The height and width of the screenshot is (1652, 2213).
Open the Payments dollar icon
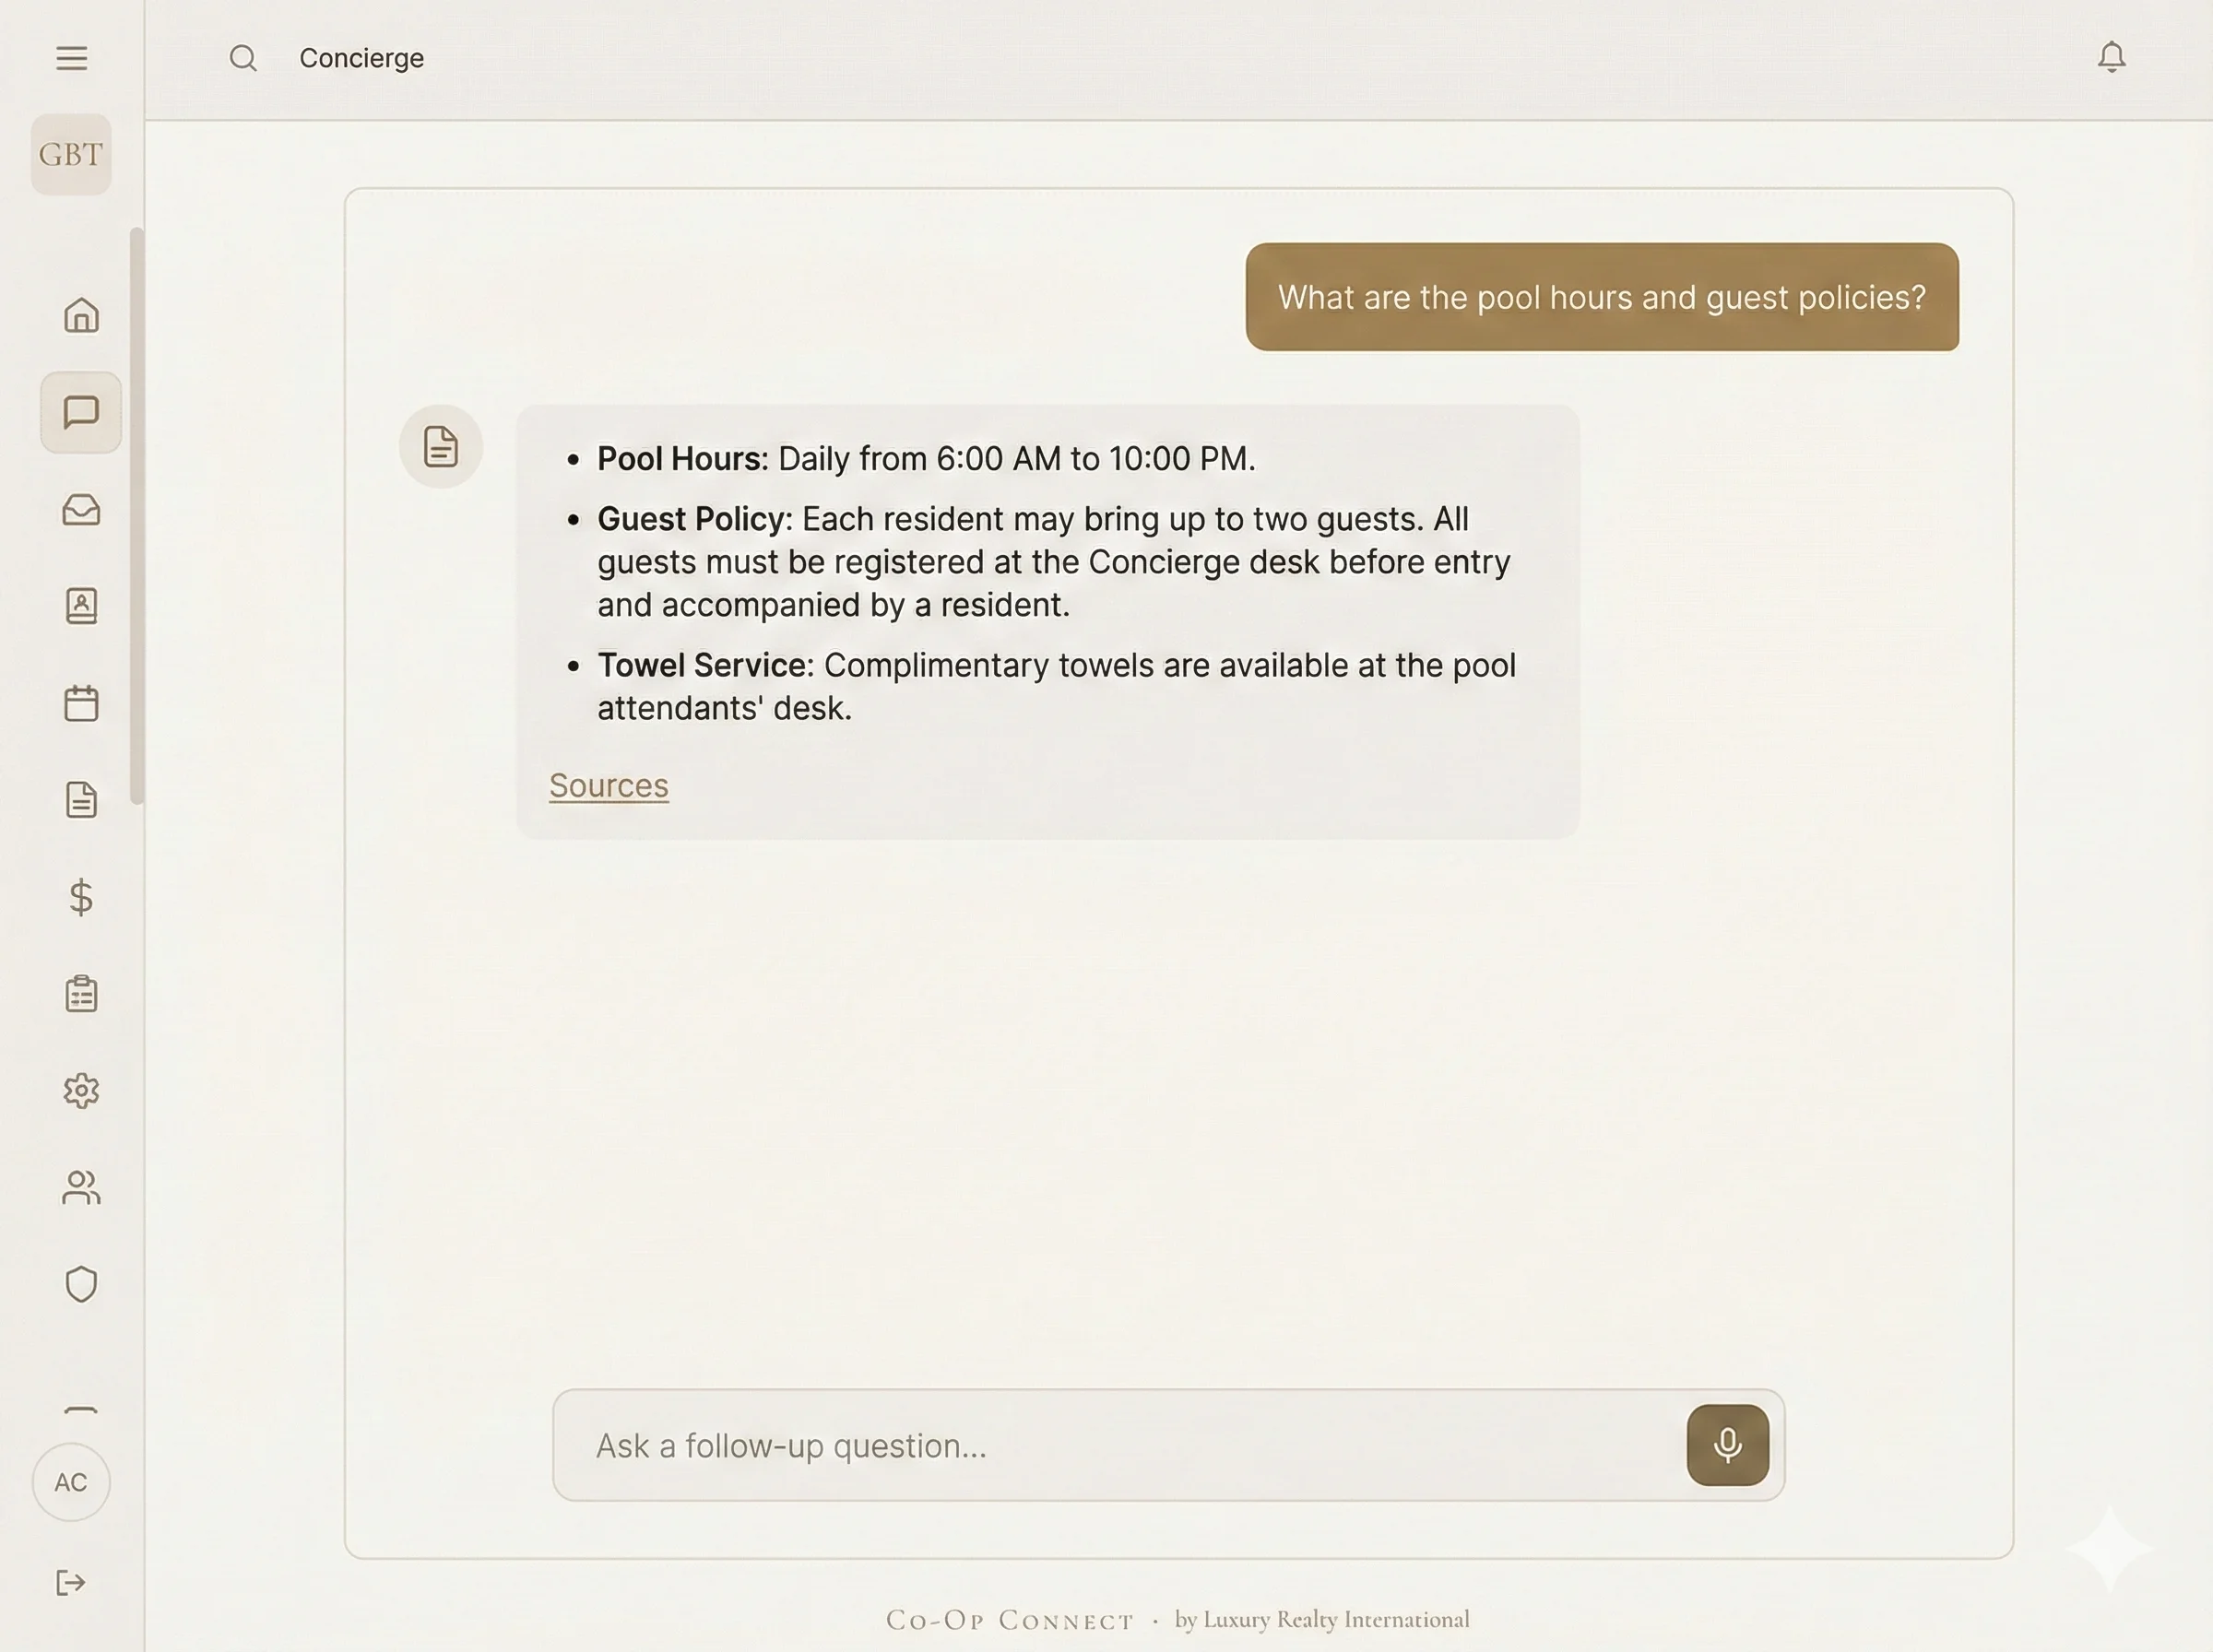click(x=83, y=897)
